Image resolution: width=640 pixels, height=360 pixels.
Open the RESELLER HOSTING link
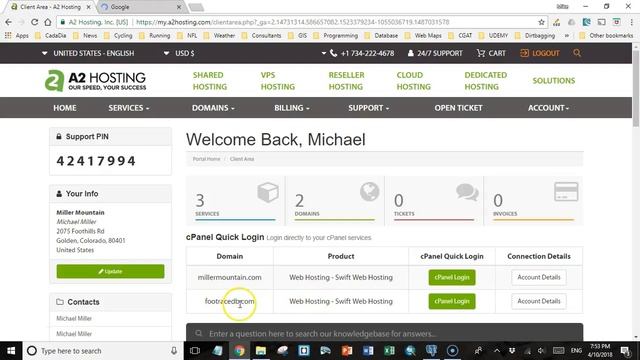tap(346, 80)
